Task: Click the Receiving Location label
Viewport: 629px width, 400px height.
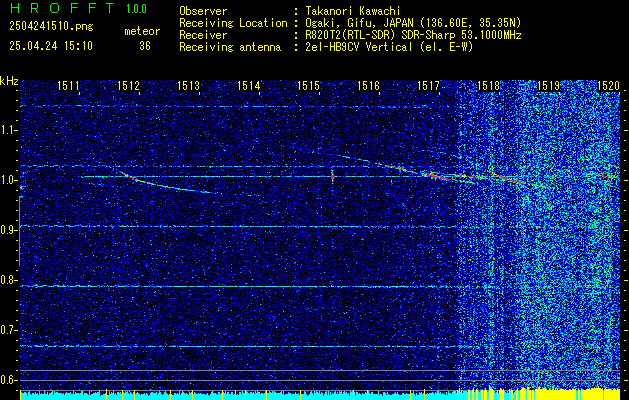Action: pyautogui.click(x=233, y=23)
